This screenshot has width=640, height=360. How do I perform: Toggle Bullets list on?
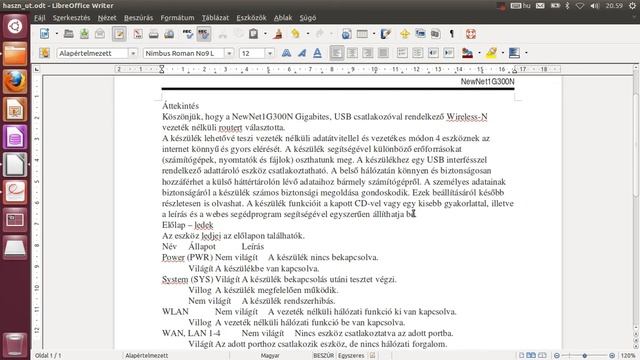pos(418,53)
